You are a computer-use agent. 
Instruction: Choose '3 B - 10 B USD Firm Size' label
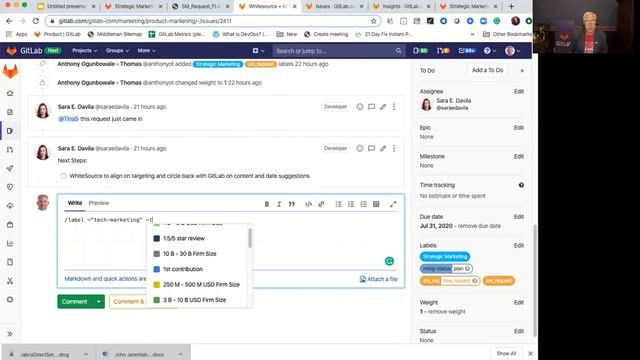tap(198, 300)
